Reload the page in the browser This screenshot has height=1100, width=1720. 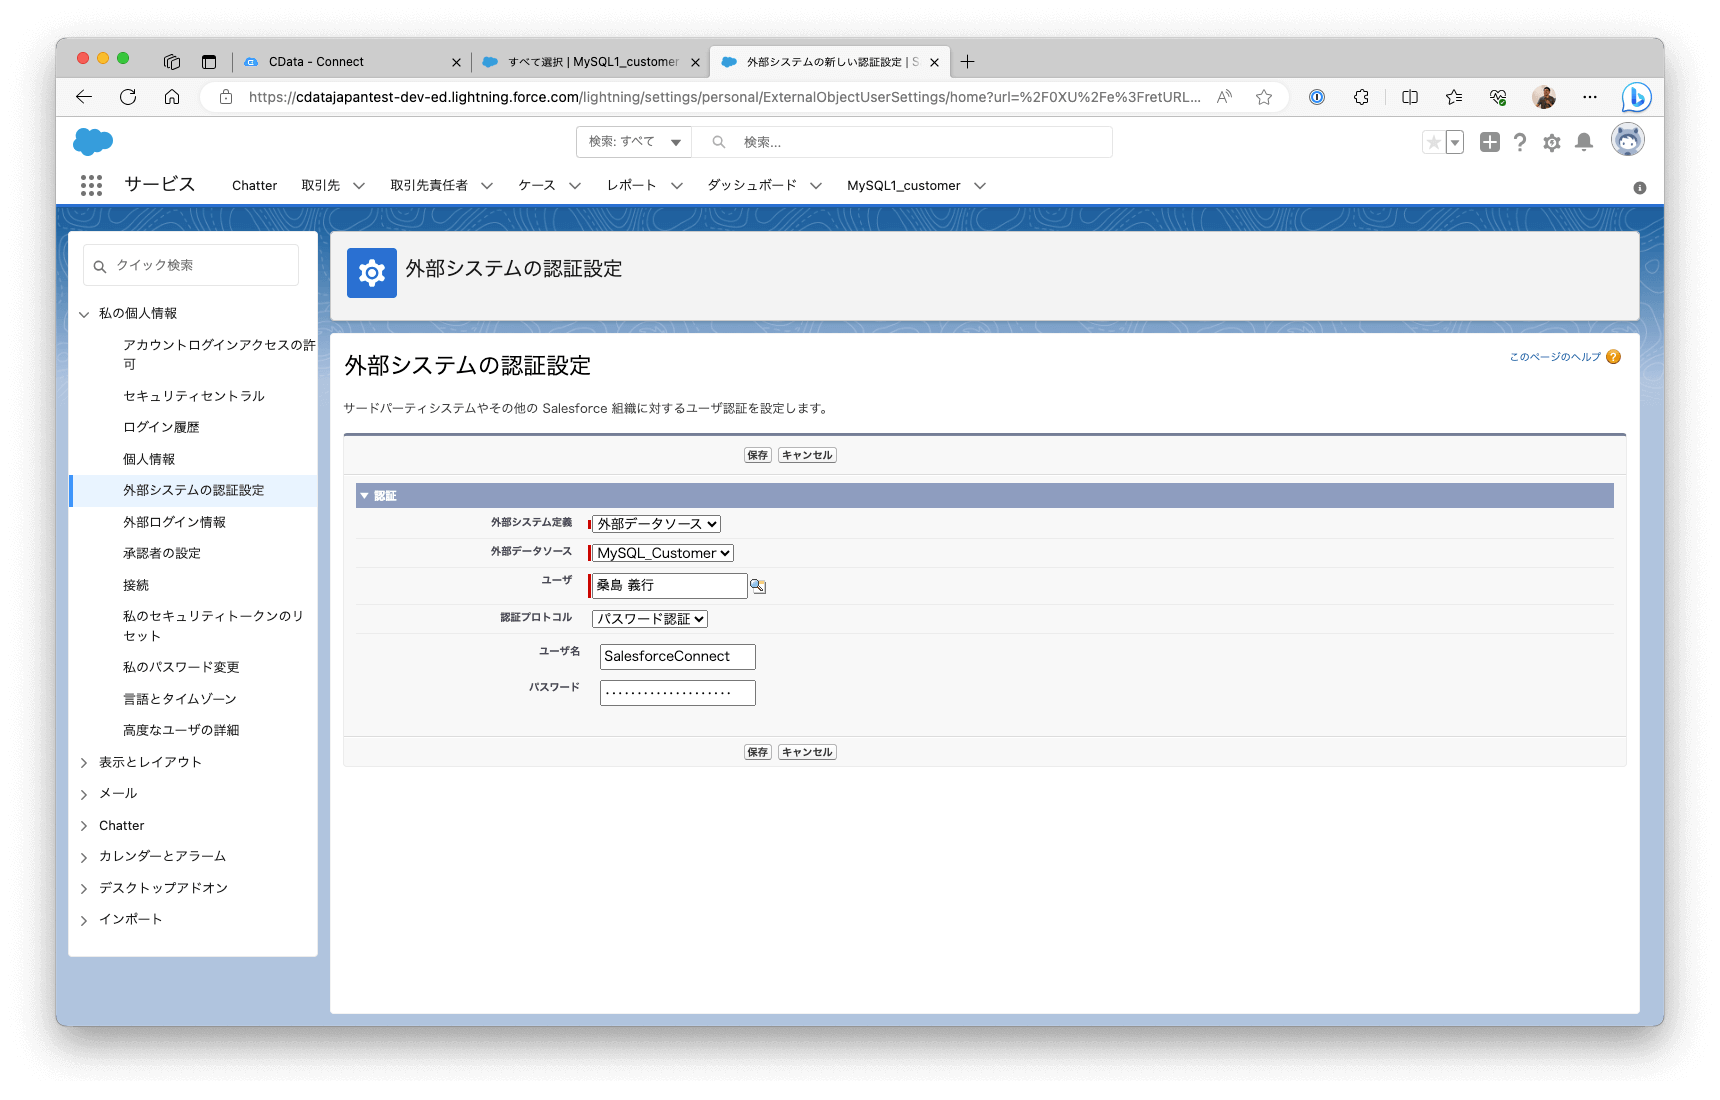pyautogui.click(x=128, y=97)
